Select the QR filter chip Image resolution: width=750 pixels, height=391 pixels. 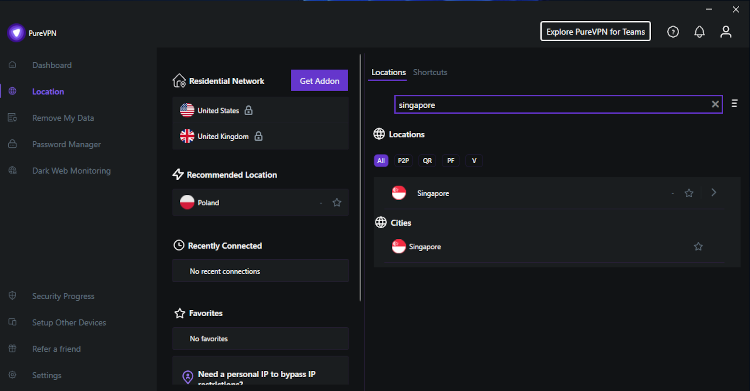pyautogui.click(x=427, y=160)
